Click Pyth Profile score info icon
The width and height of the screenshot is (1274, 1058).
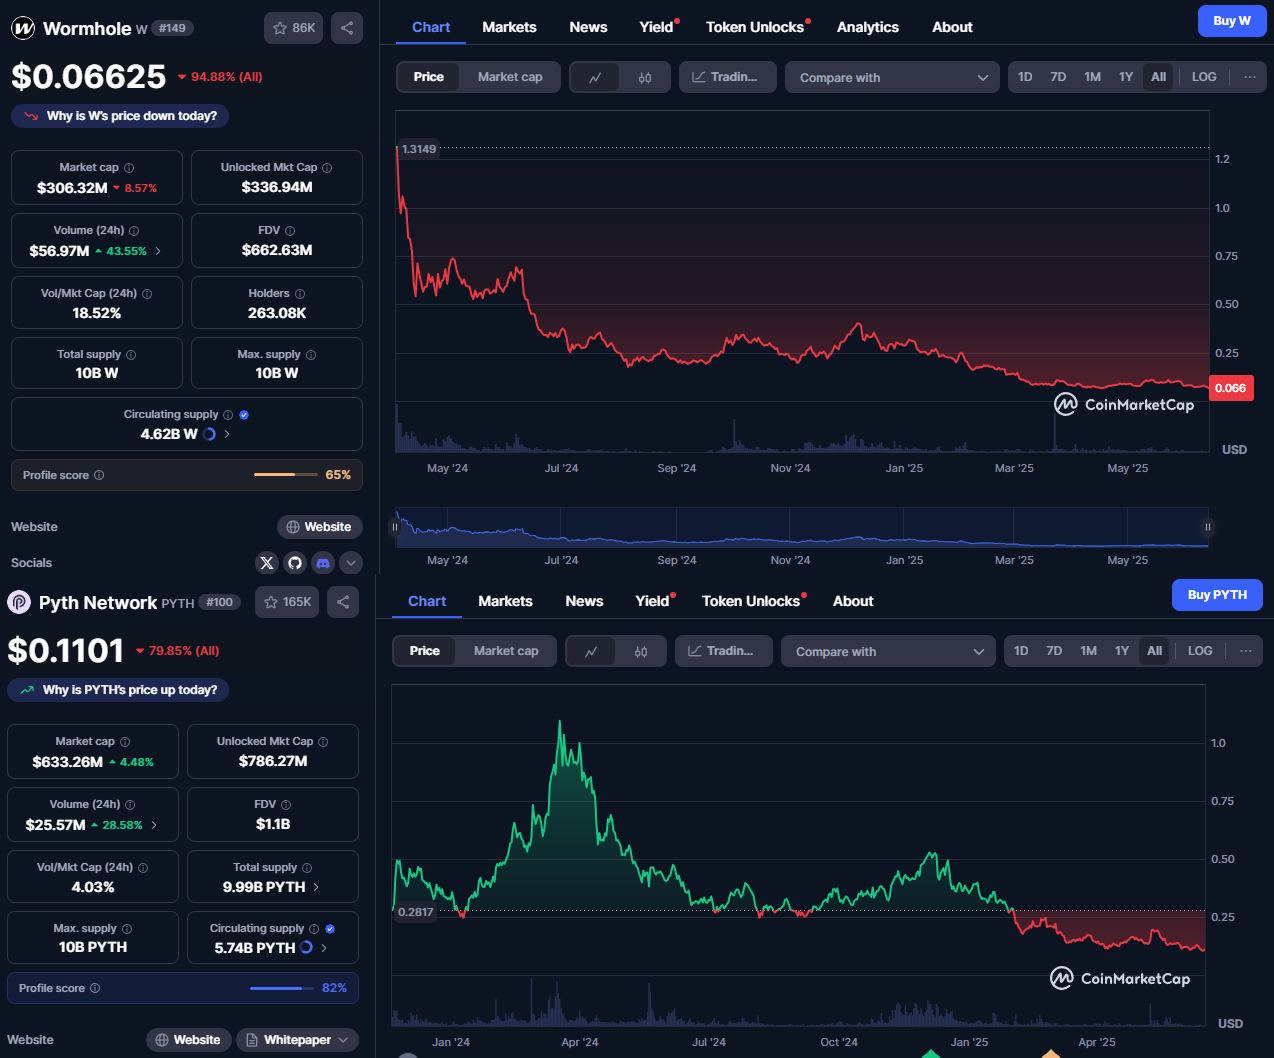tap(95, 988)
